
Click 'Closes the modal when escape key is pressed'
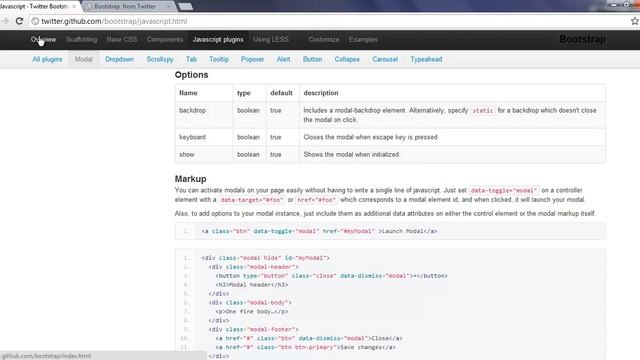[x=370, y=137]
